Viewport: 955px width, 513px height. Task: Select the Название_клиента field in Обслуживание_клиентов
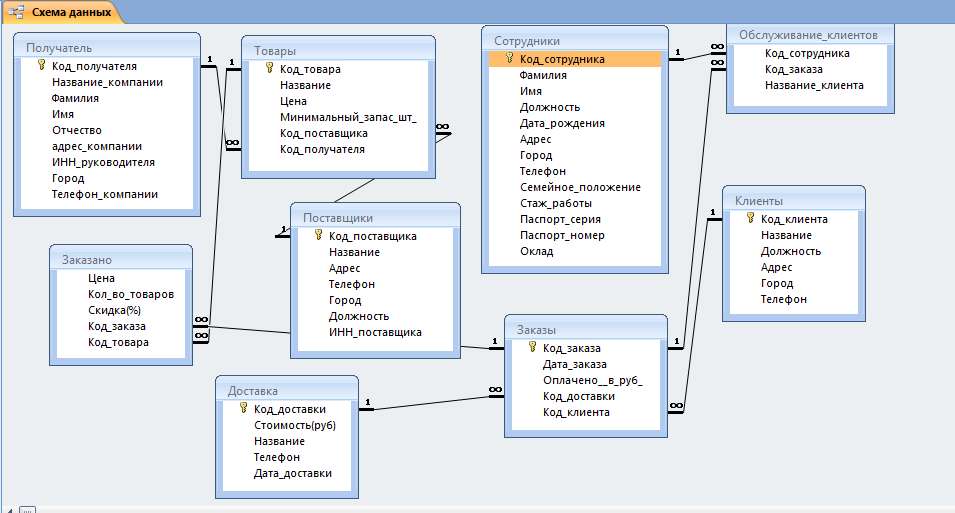814,85
